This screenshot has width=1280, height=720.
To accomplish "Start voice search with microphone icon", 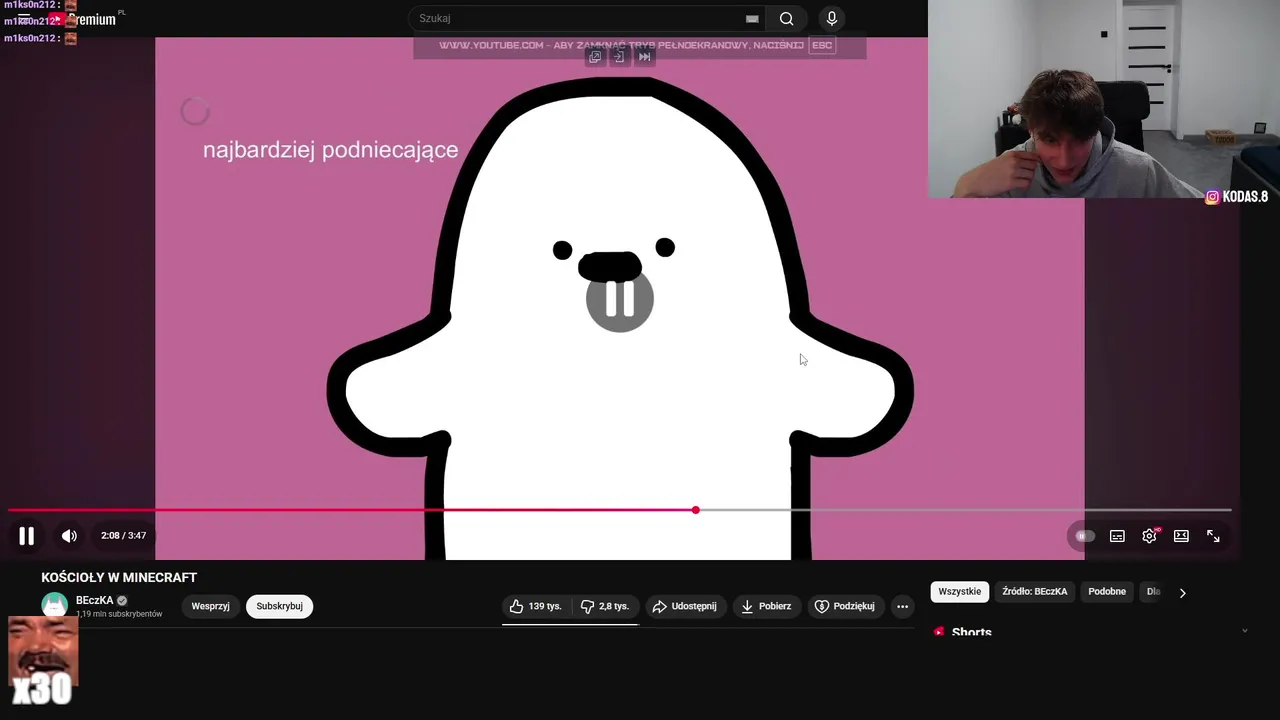I will [x=831, y=18].
